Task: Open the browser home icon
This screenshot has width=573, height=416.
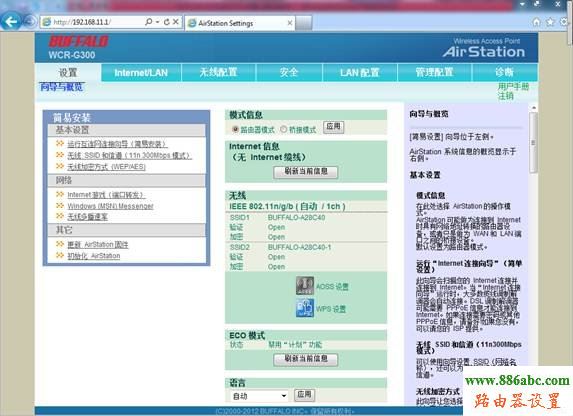Action: [536, 22]
